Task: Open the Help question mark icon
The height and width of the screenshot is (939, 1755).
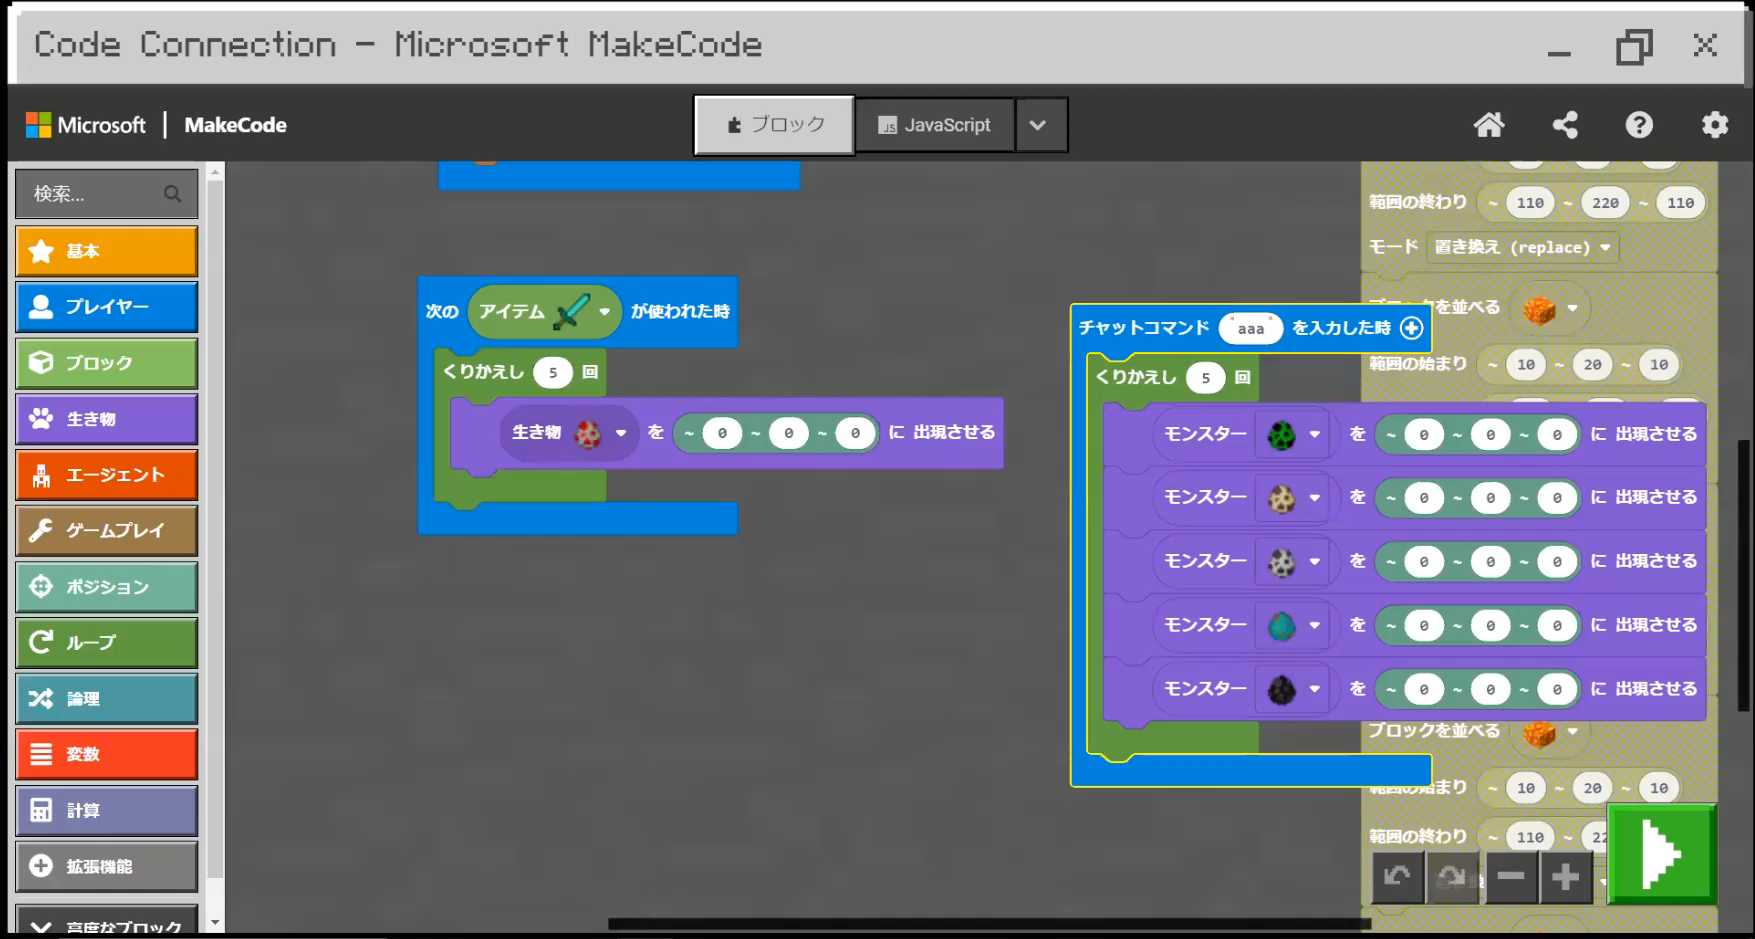Action: coord(1639,125)
